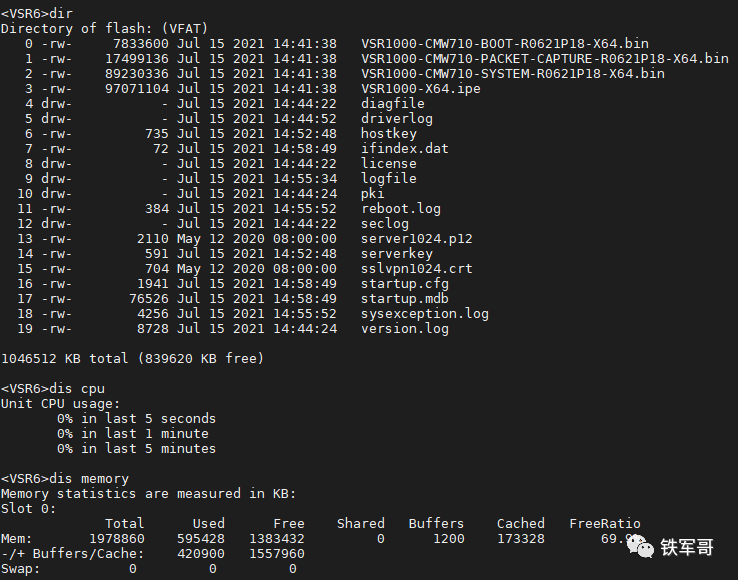Click the 'dis memory' command line
This screenshot has height=580, width=738.
tap(65, 479)
